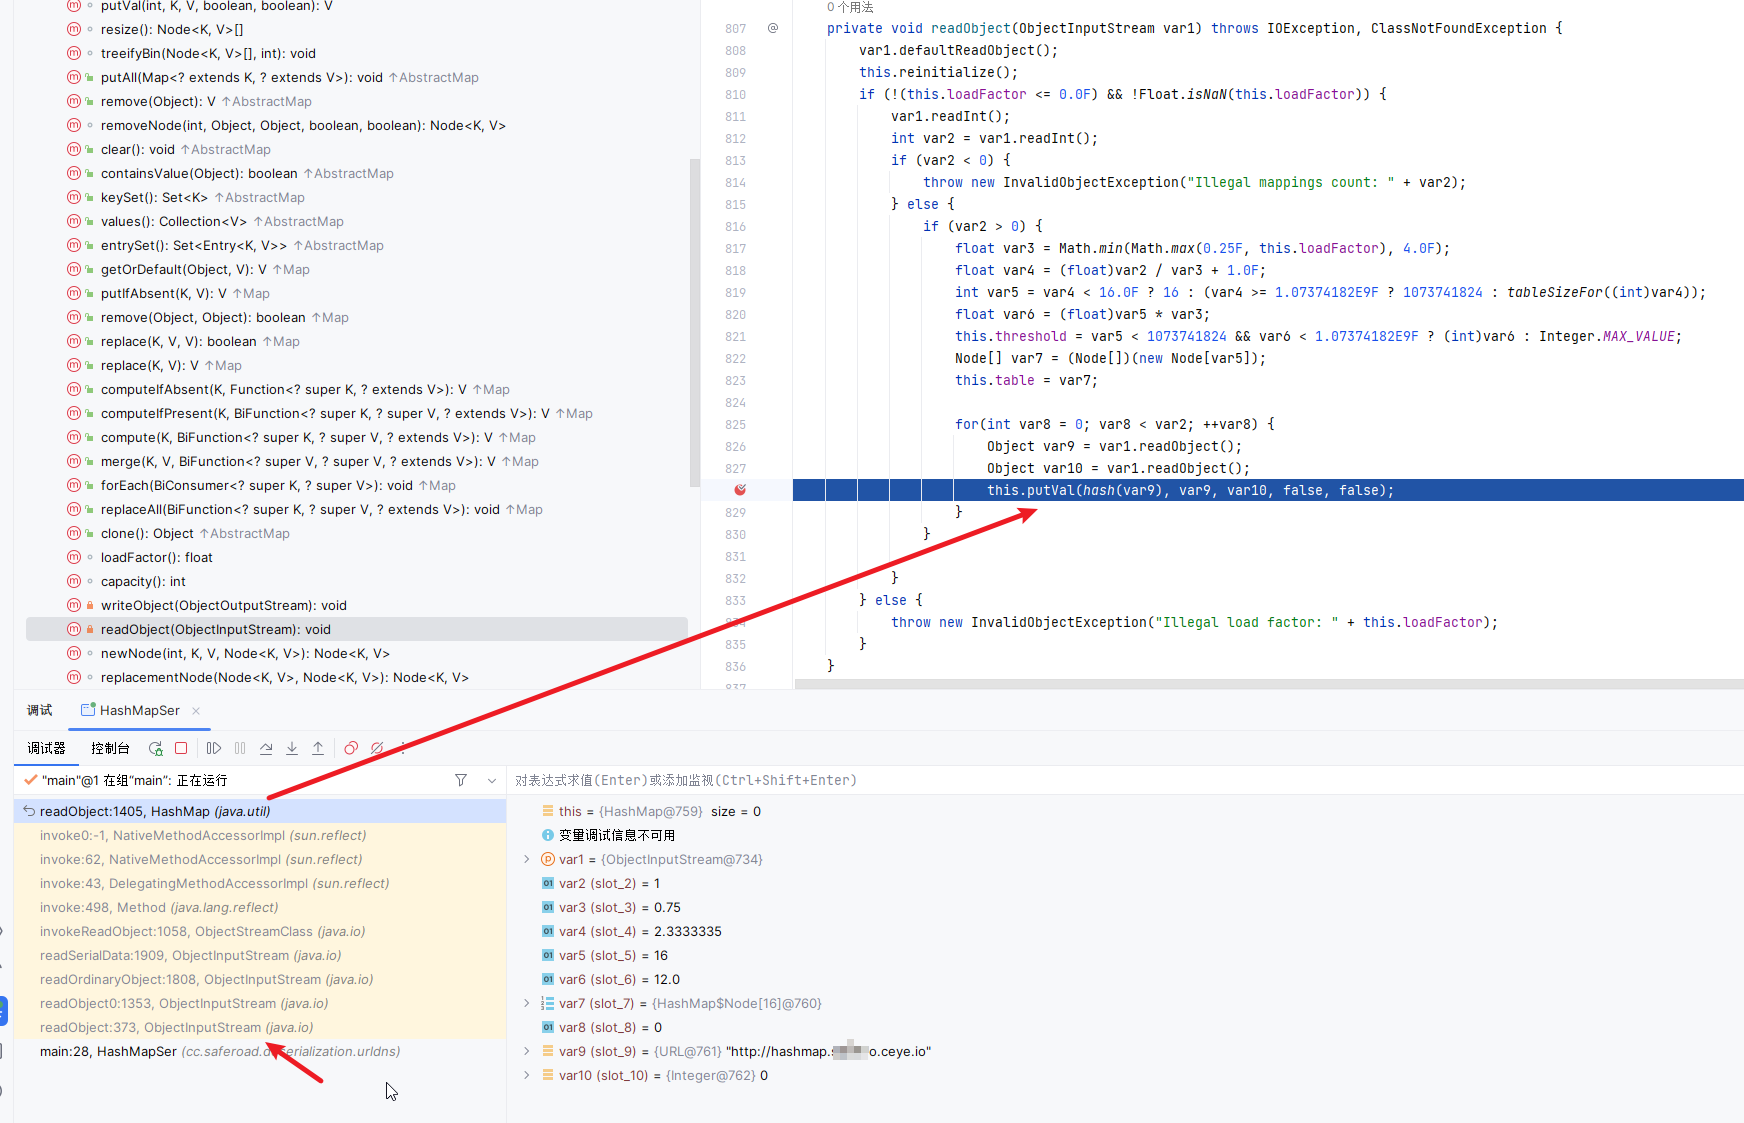Expand the var10 Integer variable

527,1075
